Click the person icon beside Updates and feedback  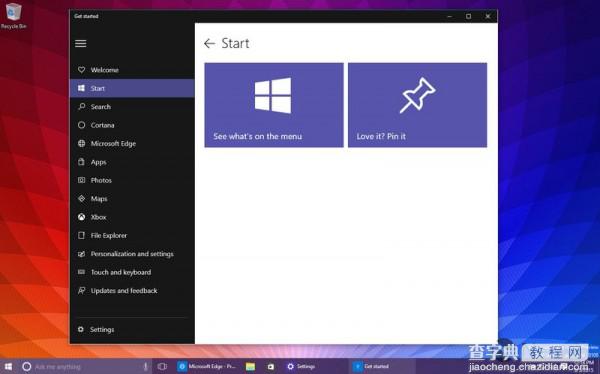tap(81, 290)
